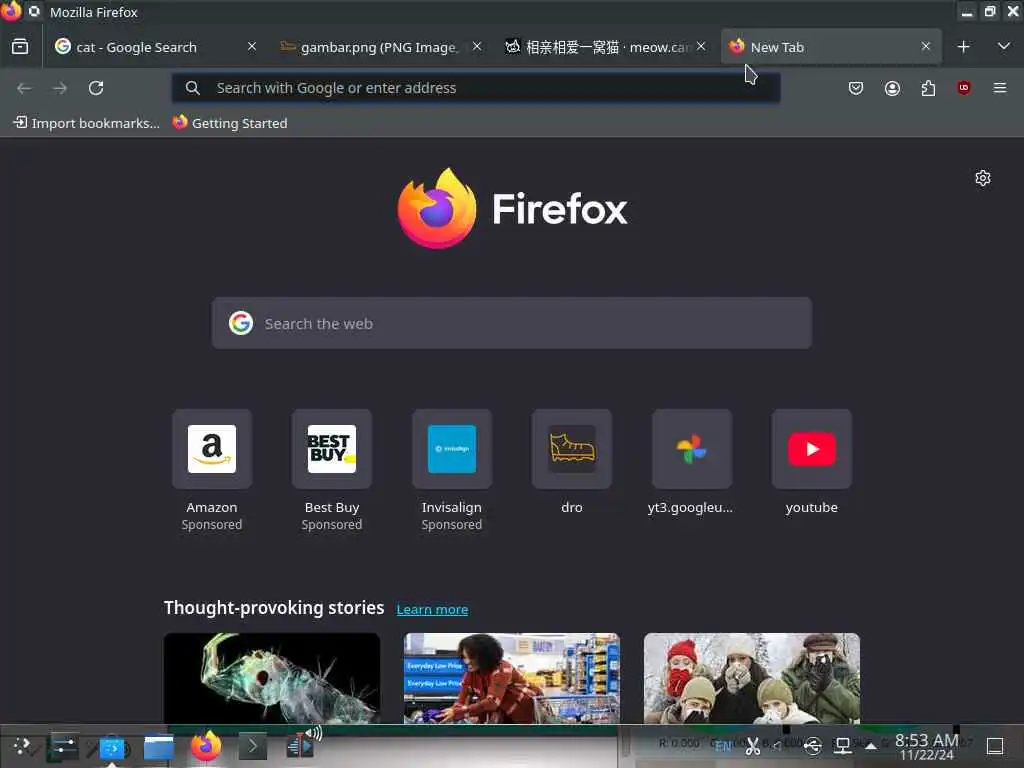The width and height of the screenshot is (1024, 768).
Task: Open the story with people covering noses
Action: (x=752, y=678)
